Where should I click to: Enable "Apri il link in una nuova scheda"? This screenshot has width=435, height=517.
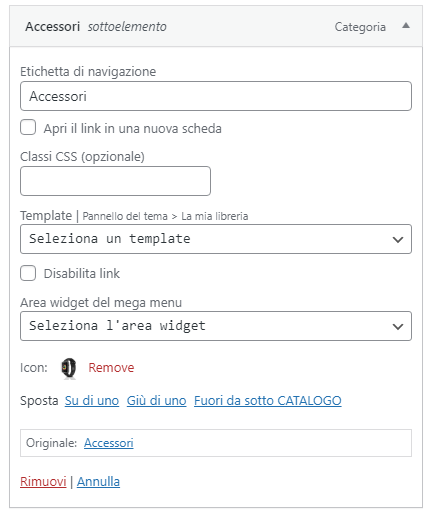point(28,128)
